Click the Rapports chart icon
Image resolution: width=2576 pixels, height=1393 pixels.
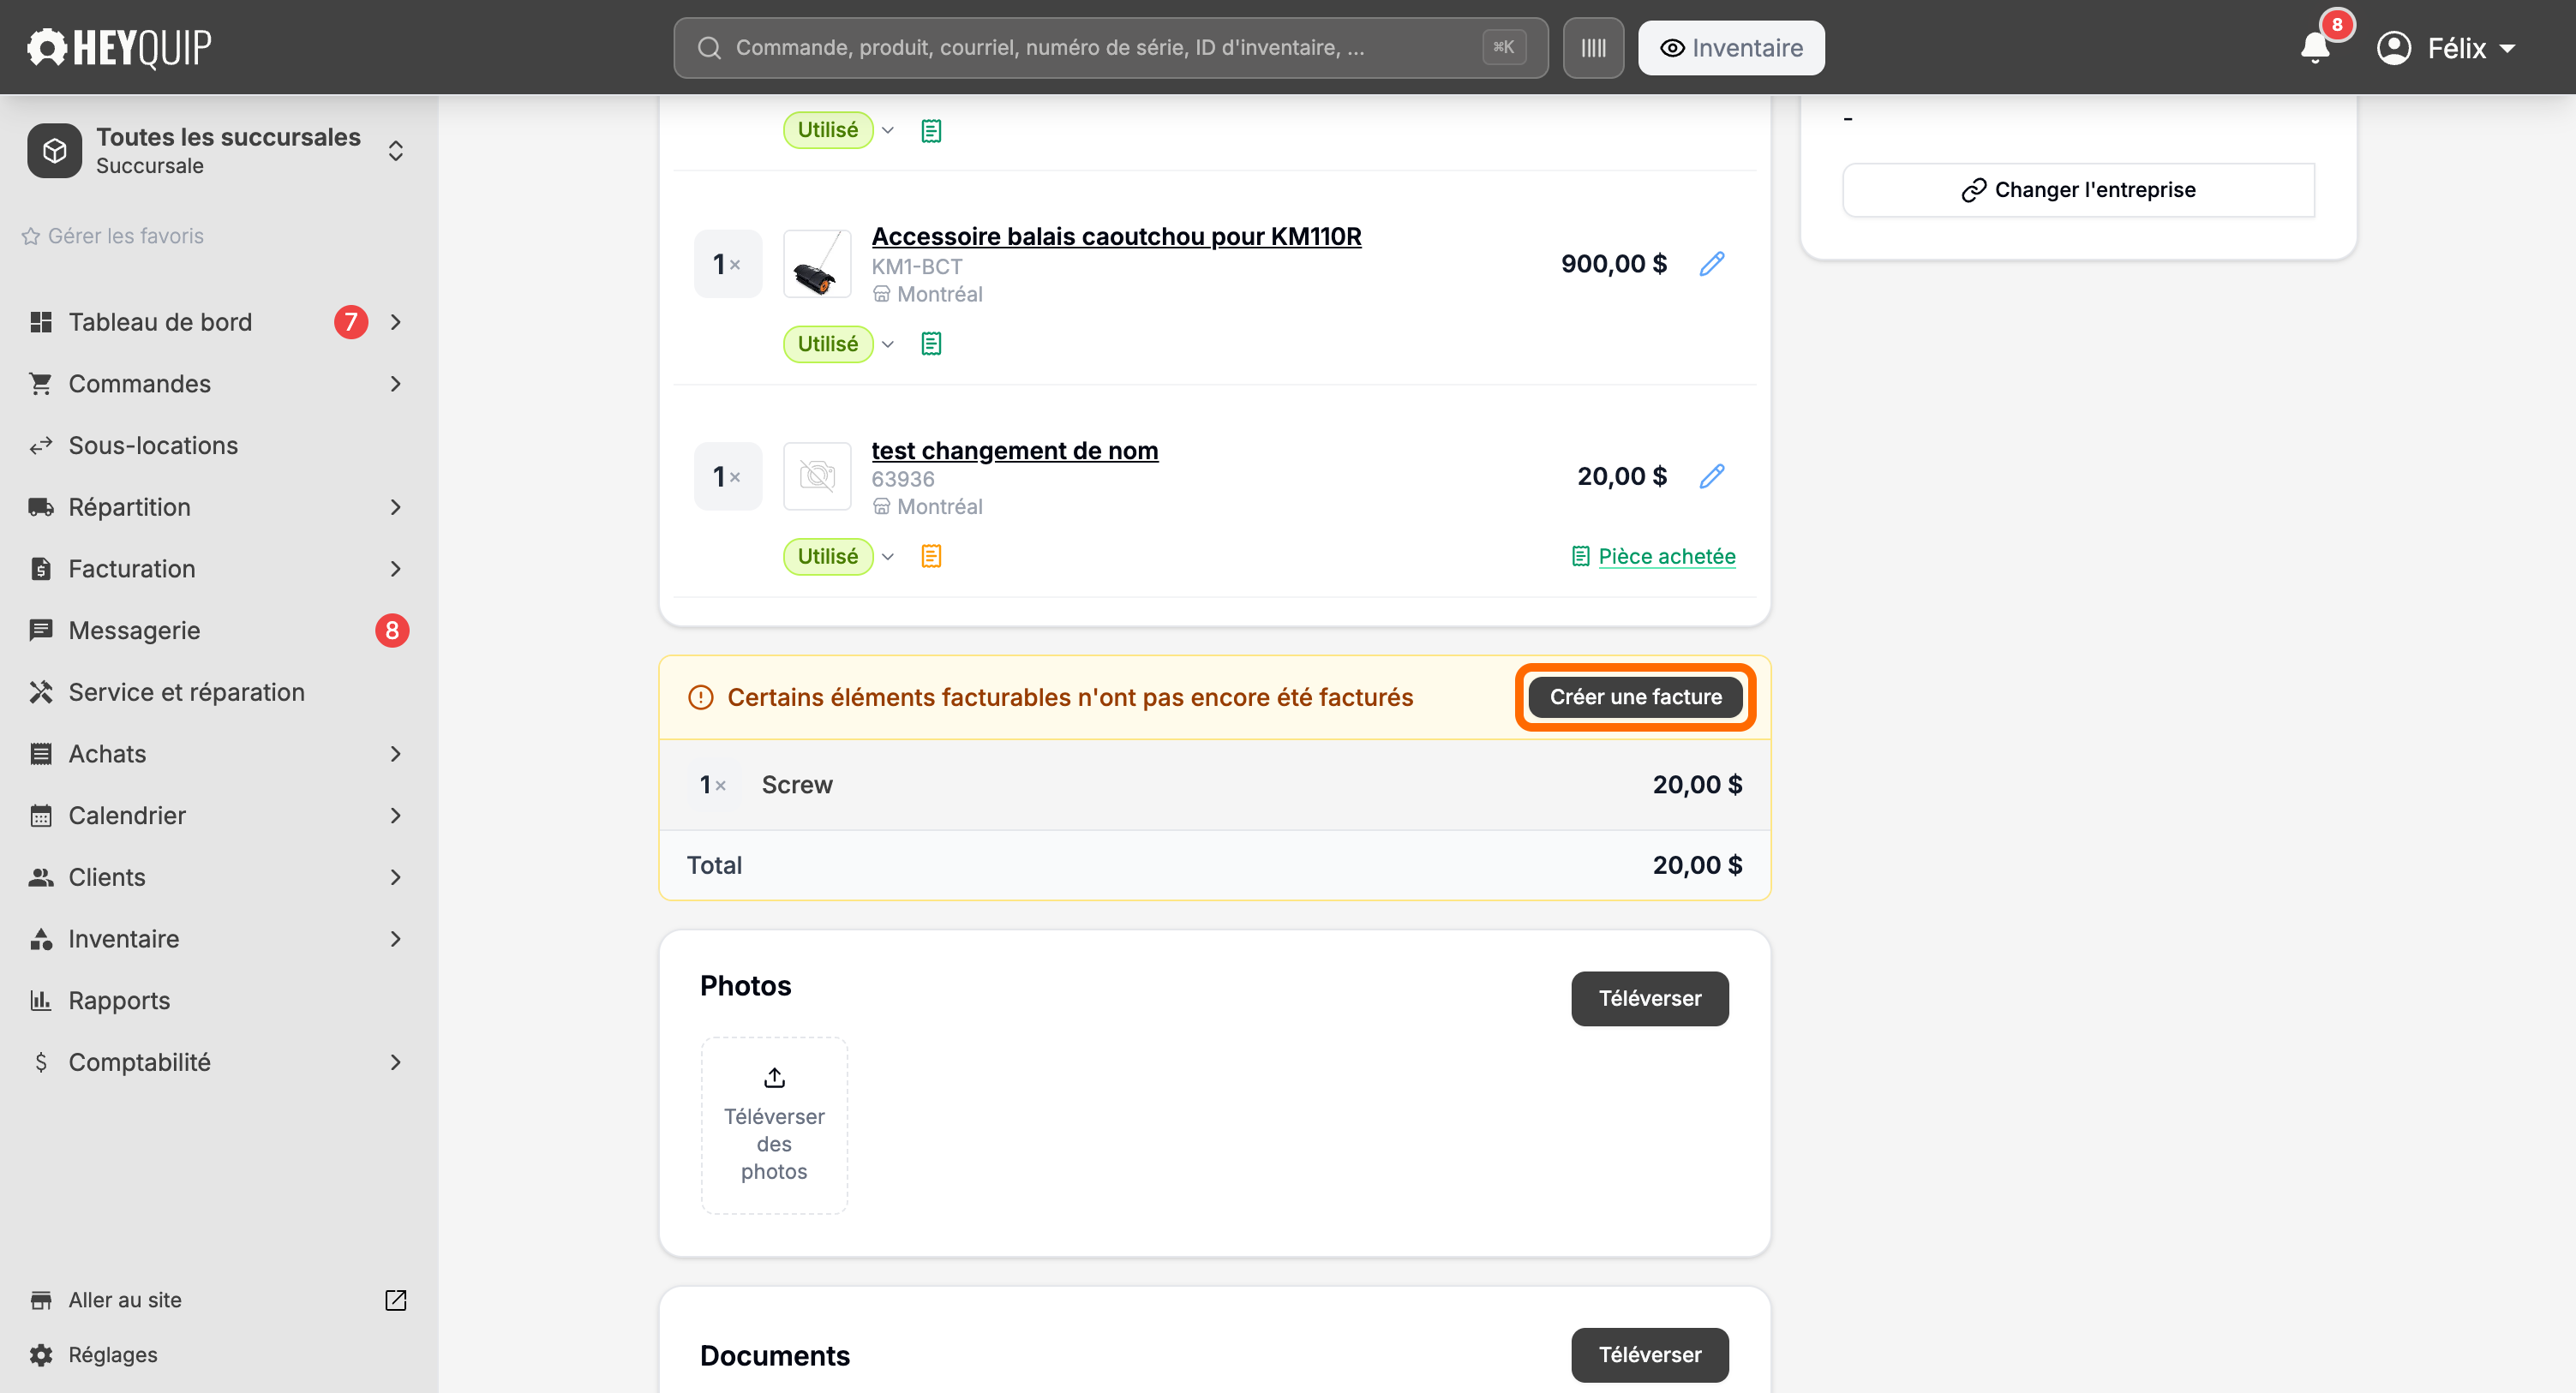click(x=41, y=1001)
